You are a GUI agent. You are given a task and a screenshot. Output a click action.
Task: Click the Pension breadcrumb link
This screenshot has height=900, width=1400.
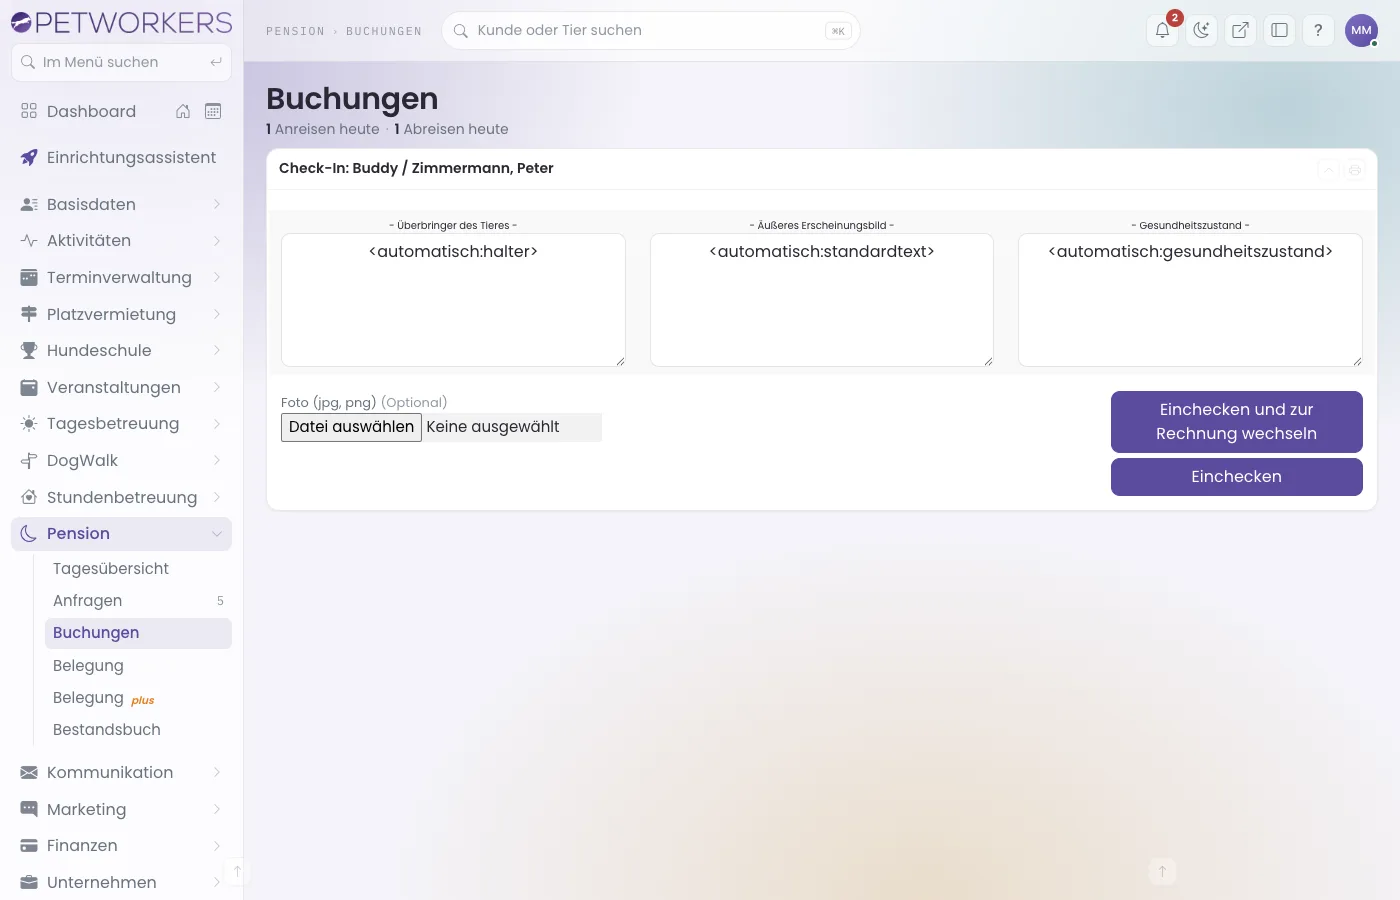coord(295,31)
